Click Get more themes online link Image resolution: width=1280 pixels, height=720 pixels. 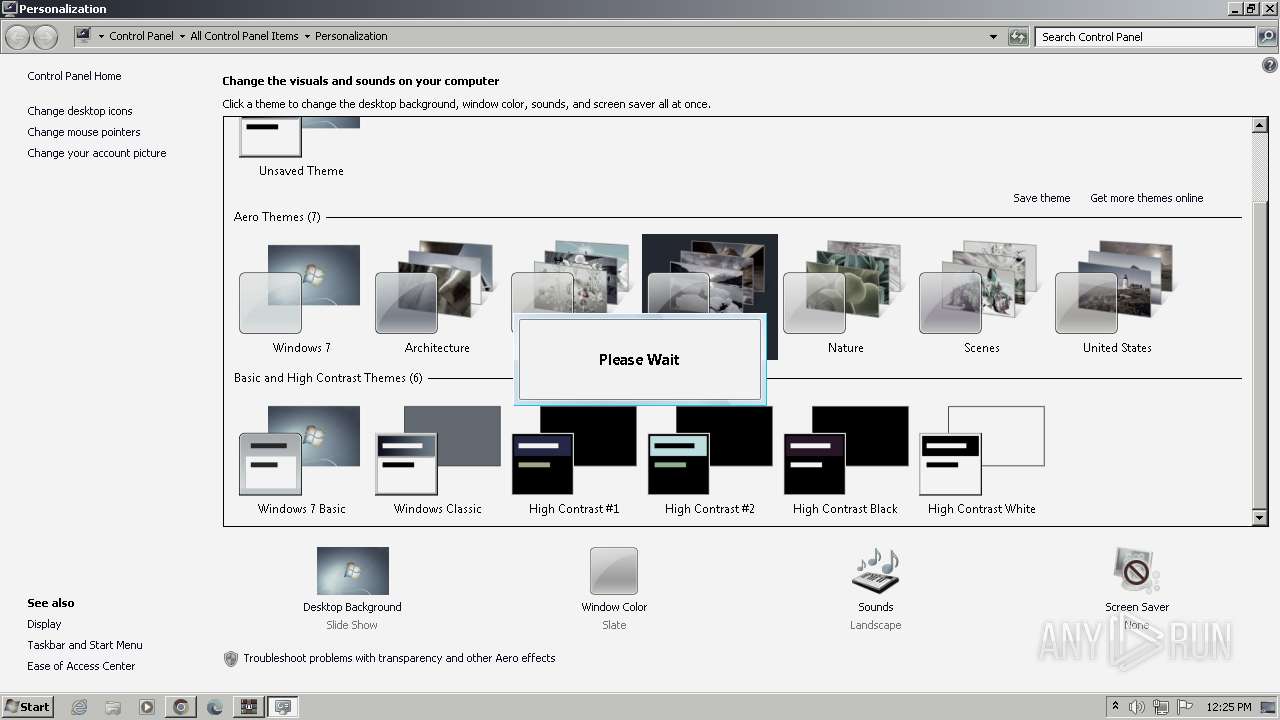(1146, 198)
